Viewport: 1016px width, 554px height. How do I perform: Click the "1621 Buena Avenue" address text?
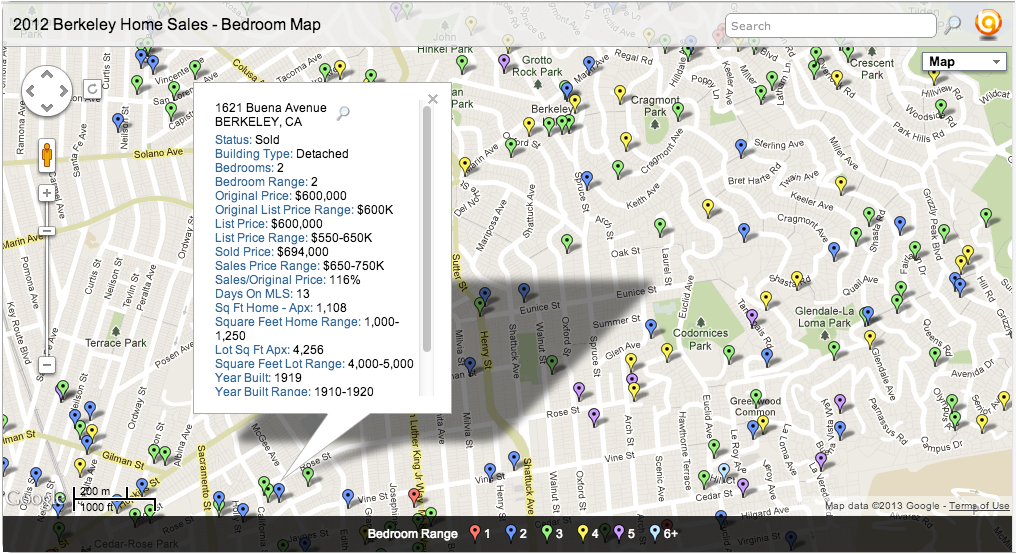coord(271,108)
